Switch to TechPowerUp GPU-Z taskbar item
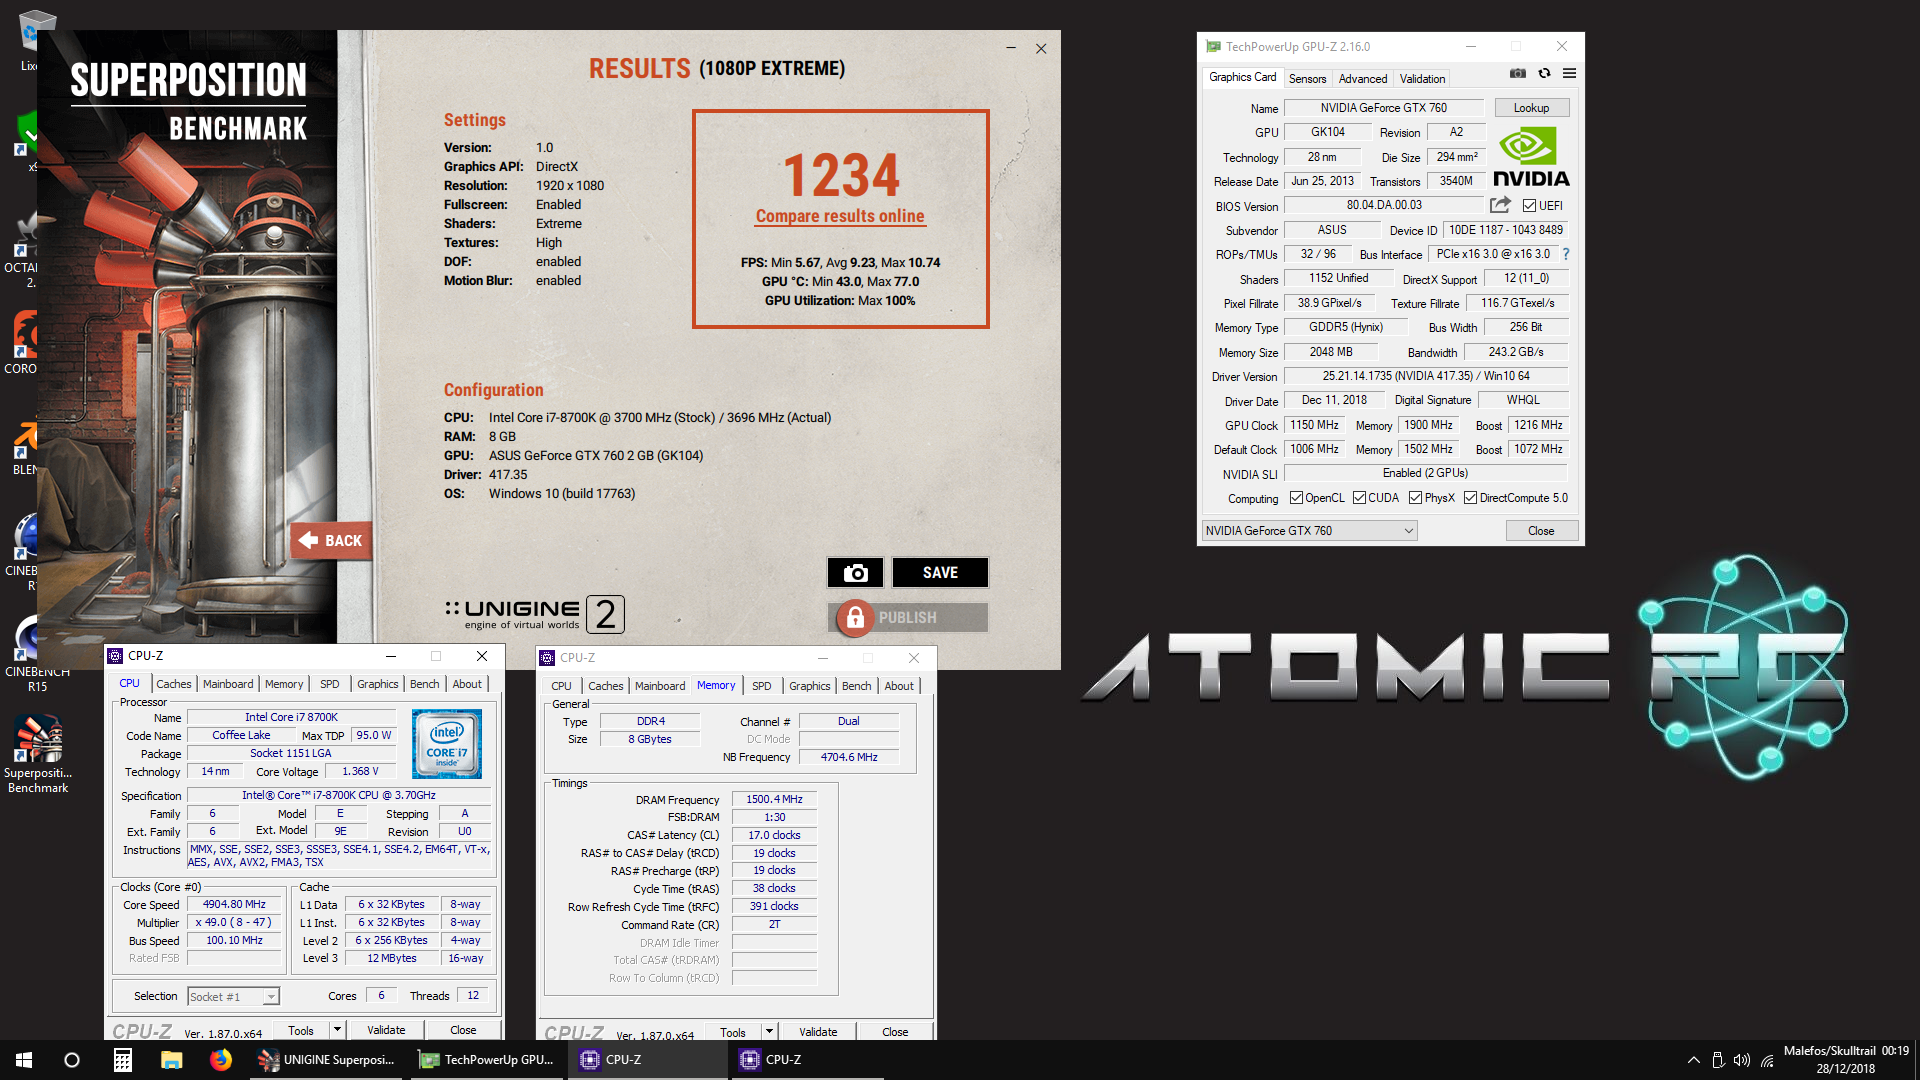This screenshot has height=1080, width=1920. pyautogui.click(x=488, y=1060)
